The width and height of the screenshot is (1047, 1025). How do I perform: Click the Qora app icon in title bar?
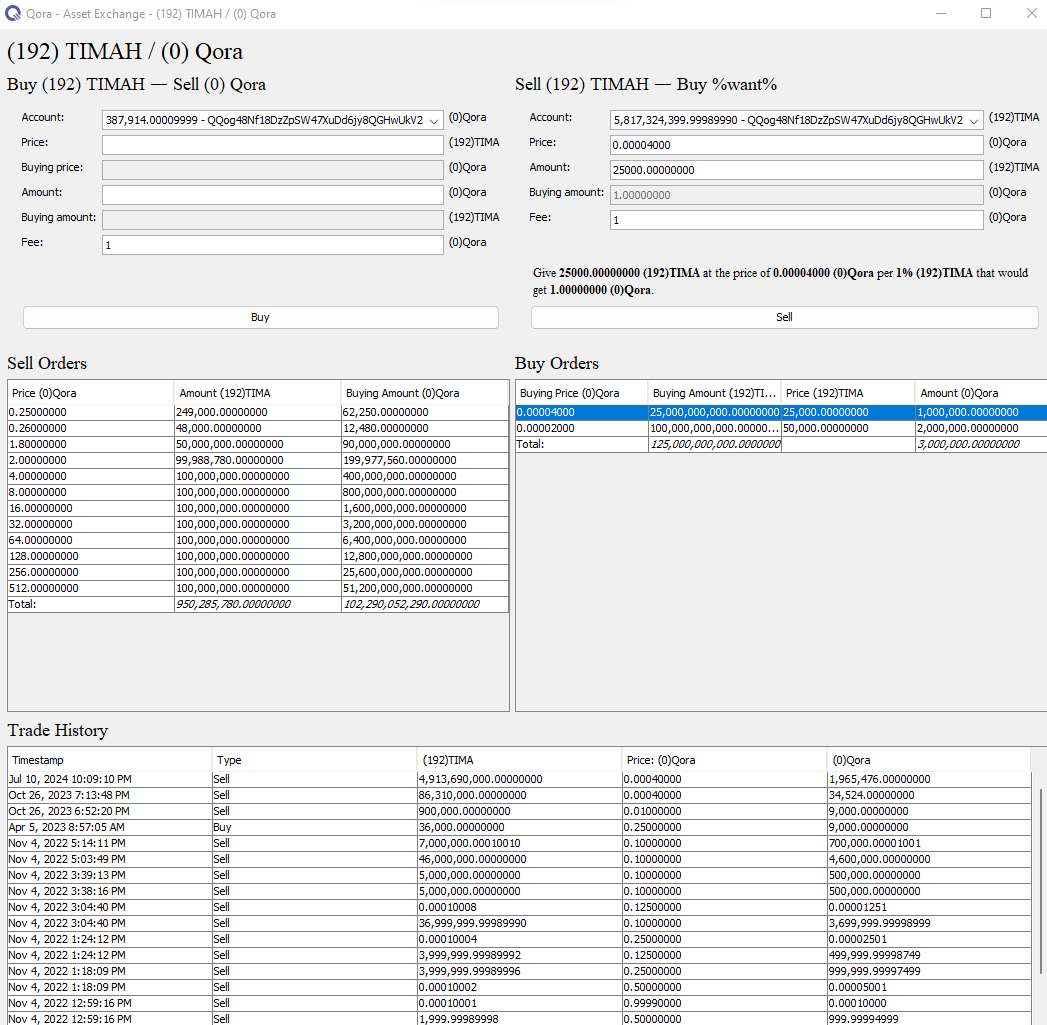pyautogui.click(x=13, y=13)
